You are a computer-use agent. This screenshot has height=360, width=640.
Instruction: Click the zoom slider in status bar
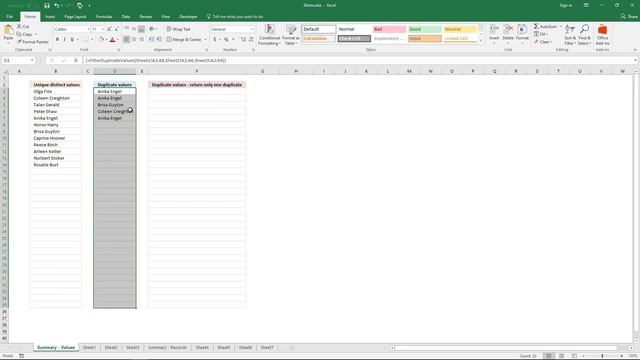click(x=602, y=356)
